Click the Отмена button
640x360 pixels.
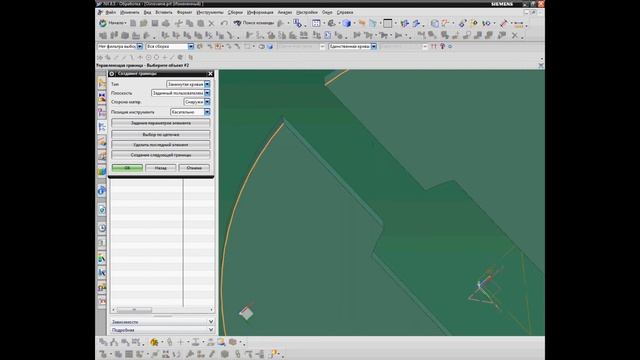click(x=194, y=168)
